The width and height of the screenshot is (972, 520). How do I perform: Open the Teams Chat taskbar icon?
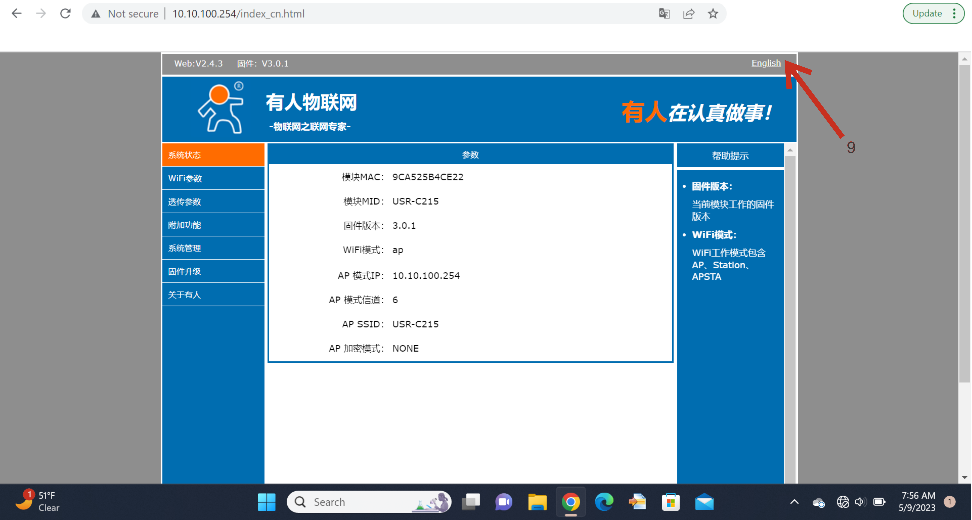(x=503, y=502)
